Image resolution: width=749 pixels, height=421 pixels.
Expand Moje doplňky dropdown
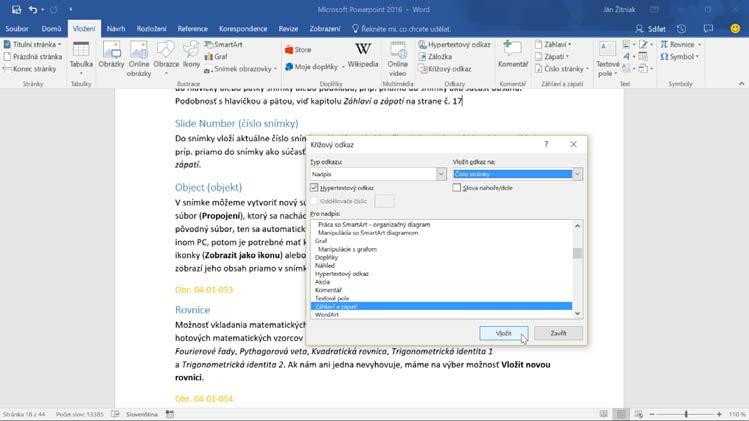pos(342,67)
